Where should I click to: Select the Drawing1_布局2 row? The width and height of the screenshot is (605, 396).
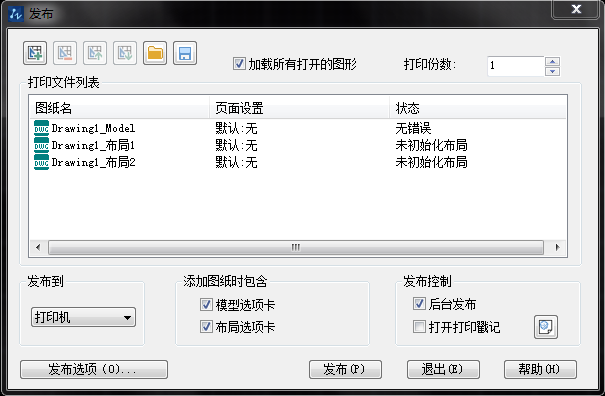pos(298,162)
